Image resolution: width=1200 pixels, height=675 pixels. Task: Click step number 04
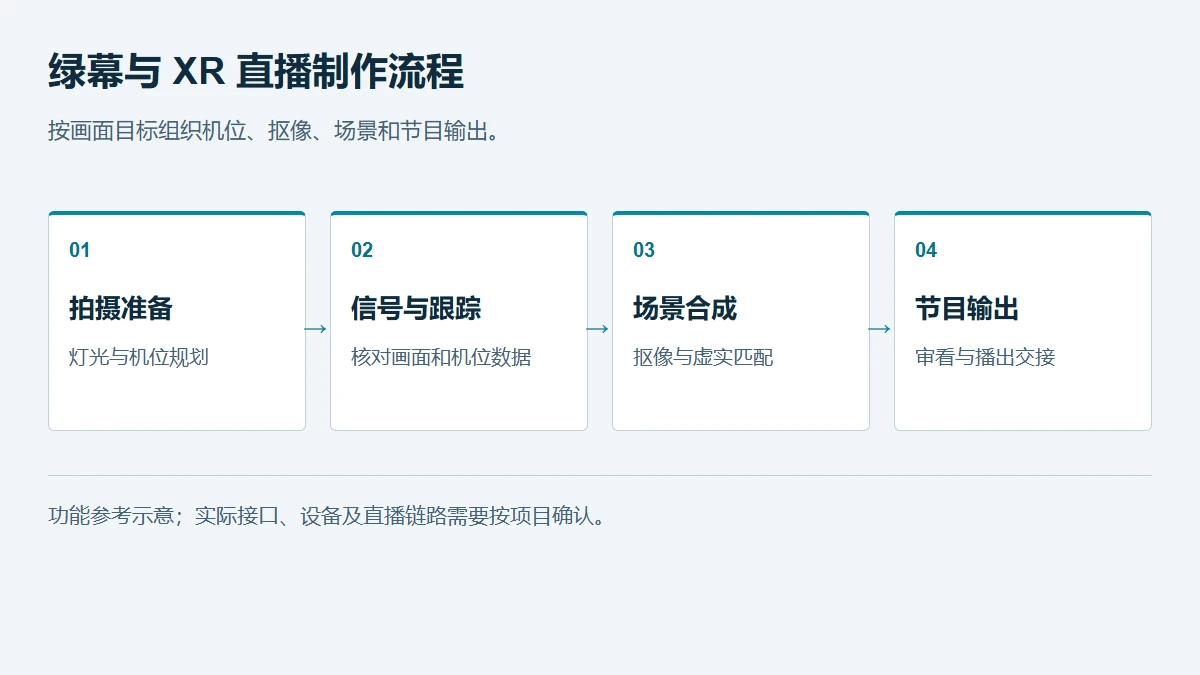tap(926, 250)
